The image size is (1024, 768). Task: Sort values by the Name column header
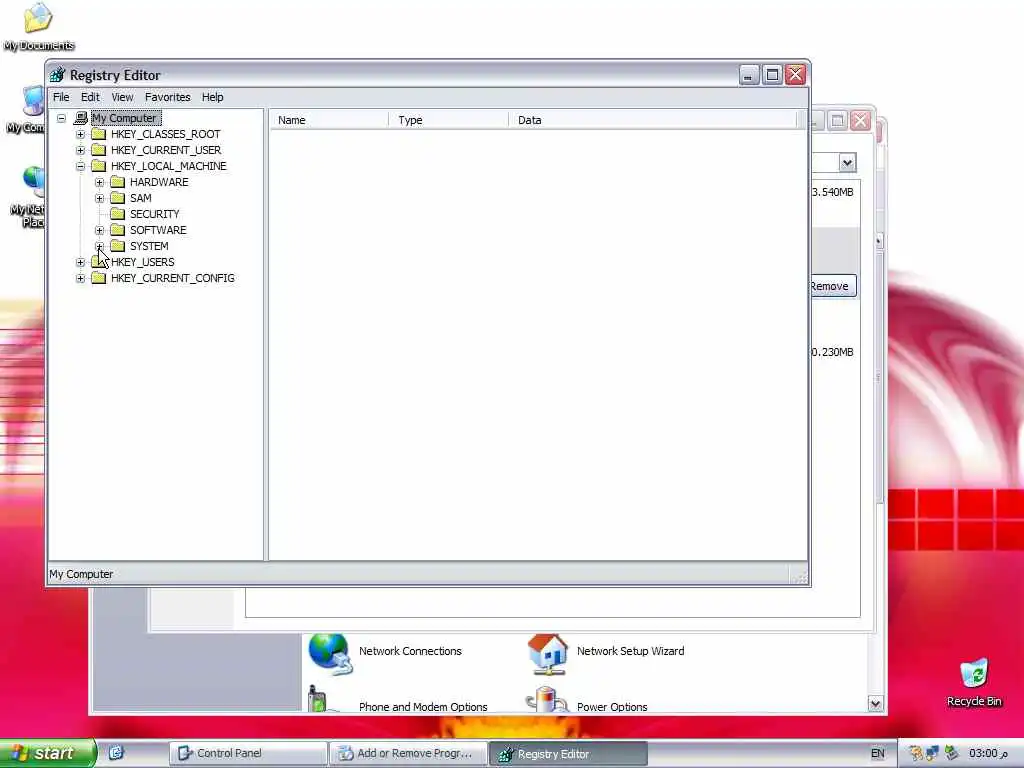point(329,120)
